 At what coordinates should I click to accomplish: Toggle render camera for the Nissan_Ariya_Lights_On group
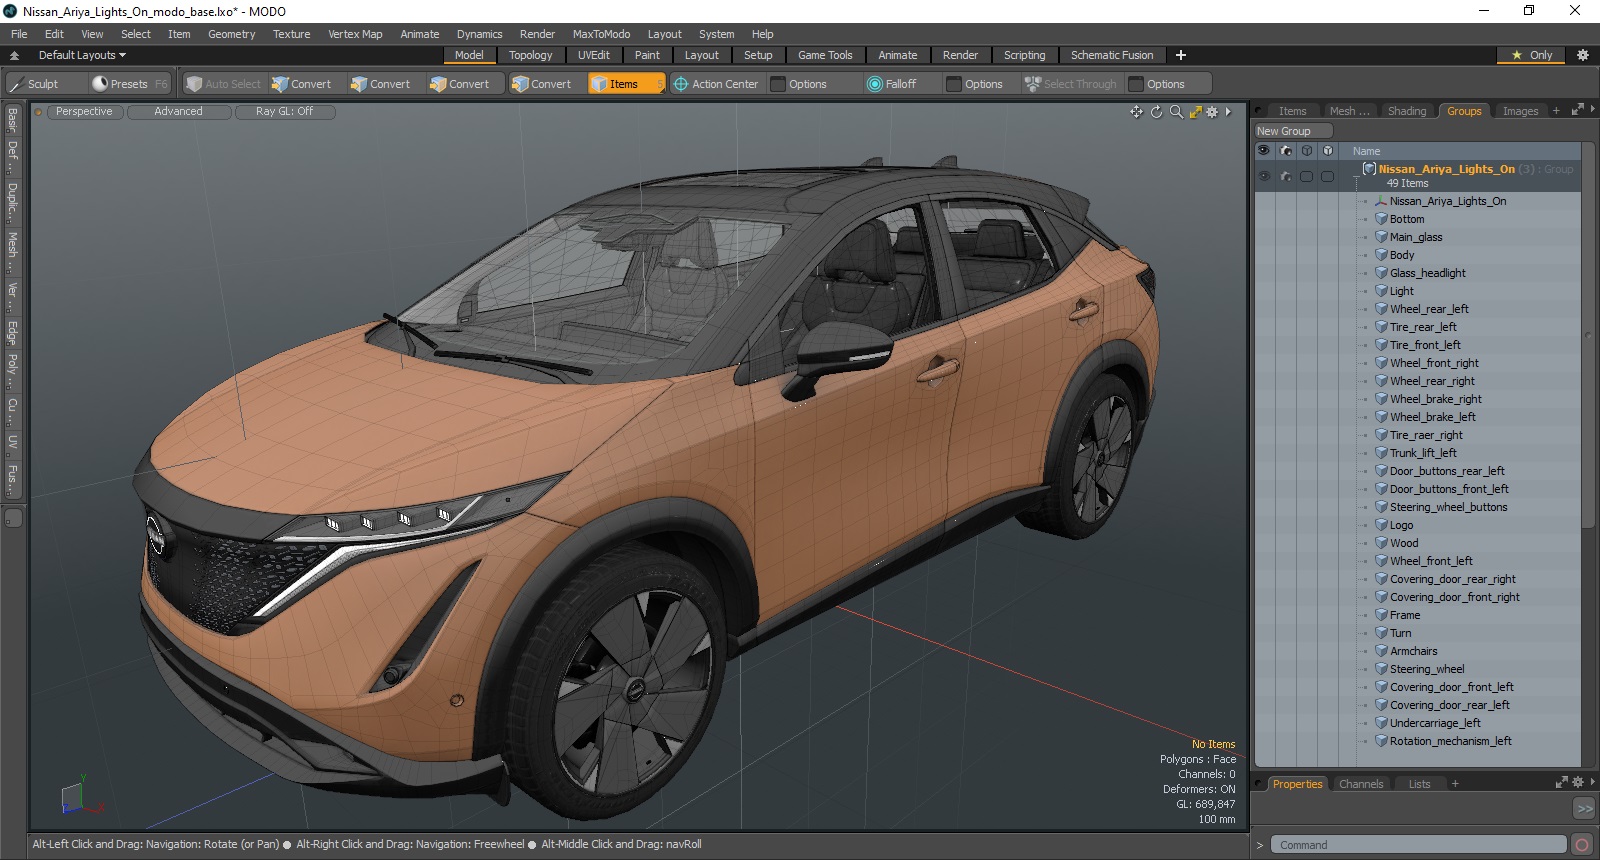point(1286,176)
